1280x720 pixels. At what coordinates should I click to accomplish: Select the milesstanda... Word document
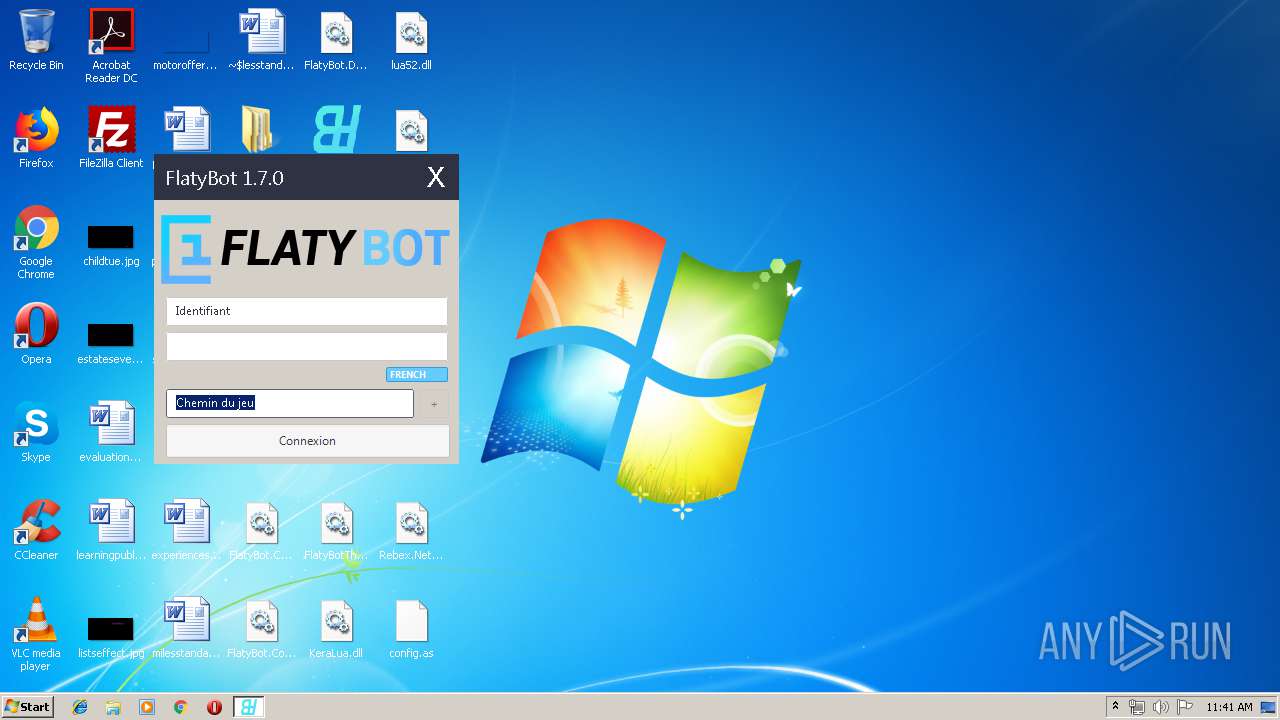pos(186,628)
